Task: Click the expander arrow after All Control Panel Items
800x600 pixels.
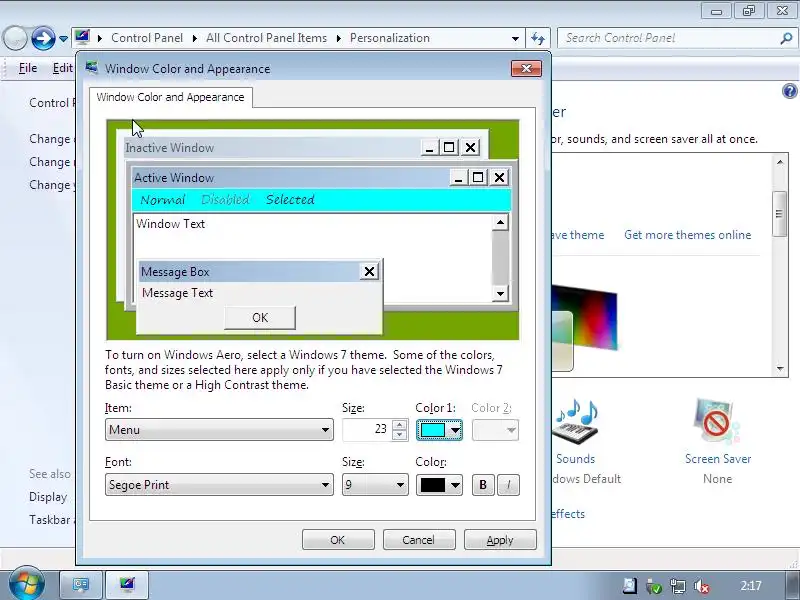Action: [x=338, y=38]
